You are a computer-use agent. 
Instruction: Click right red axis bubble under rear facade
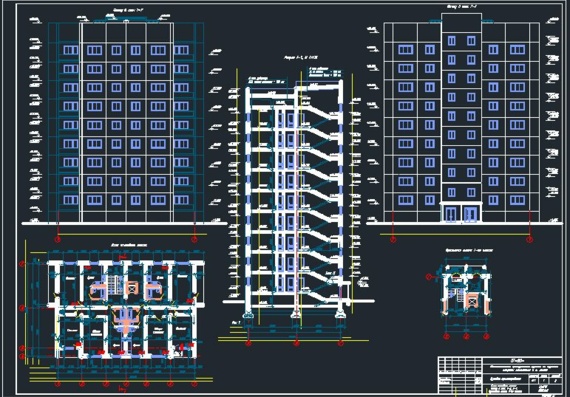(x=530, y=240)
